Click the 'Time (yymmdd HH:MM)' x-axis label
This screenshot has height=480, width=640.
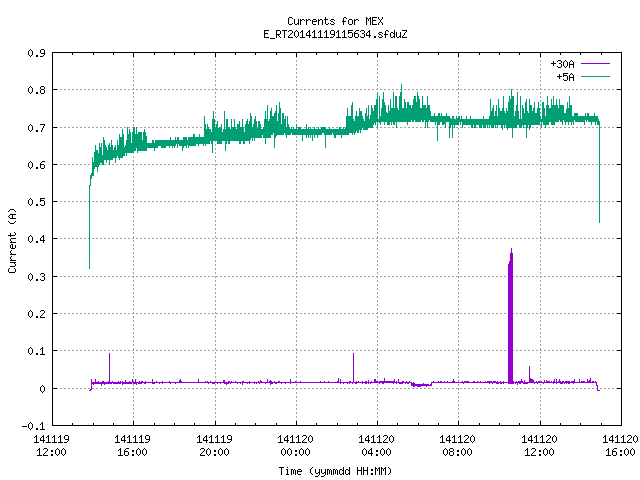[335, 471]
